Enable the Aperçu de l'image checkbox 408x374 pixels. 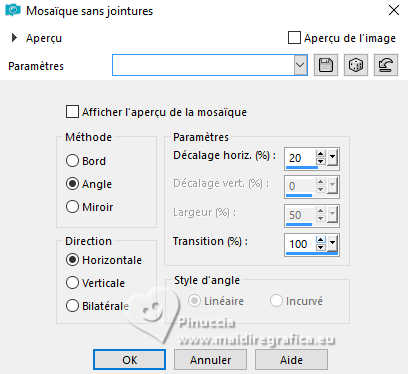tap(294, 38)
